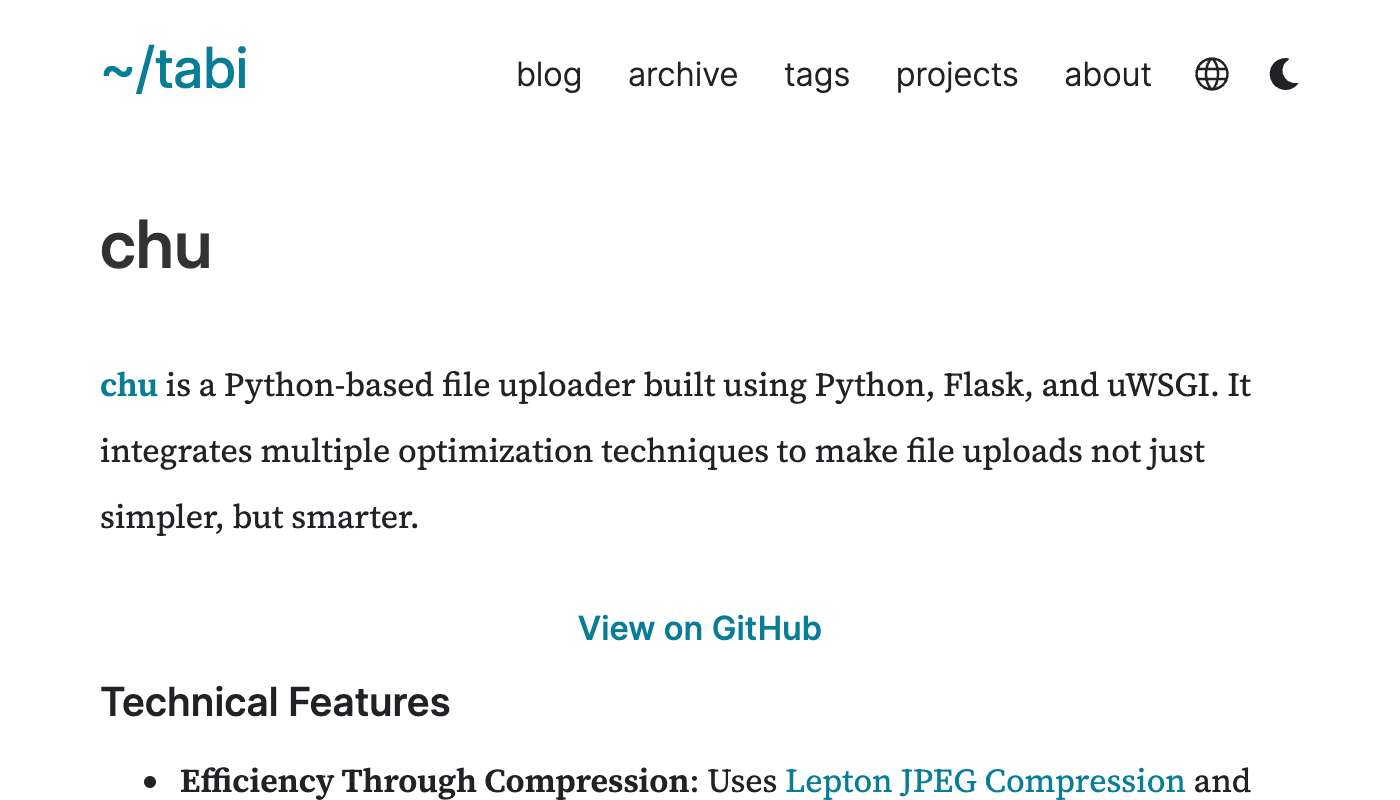Open the globe language switcher
This screenshot has height=800, width=1400.
click(1211, 74)
